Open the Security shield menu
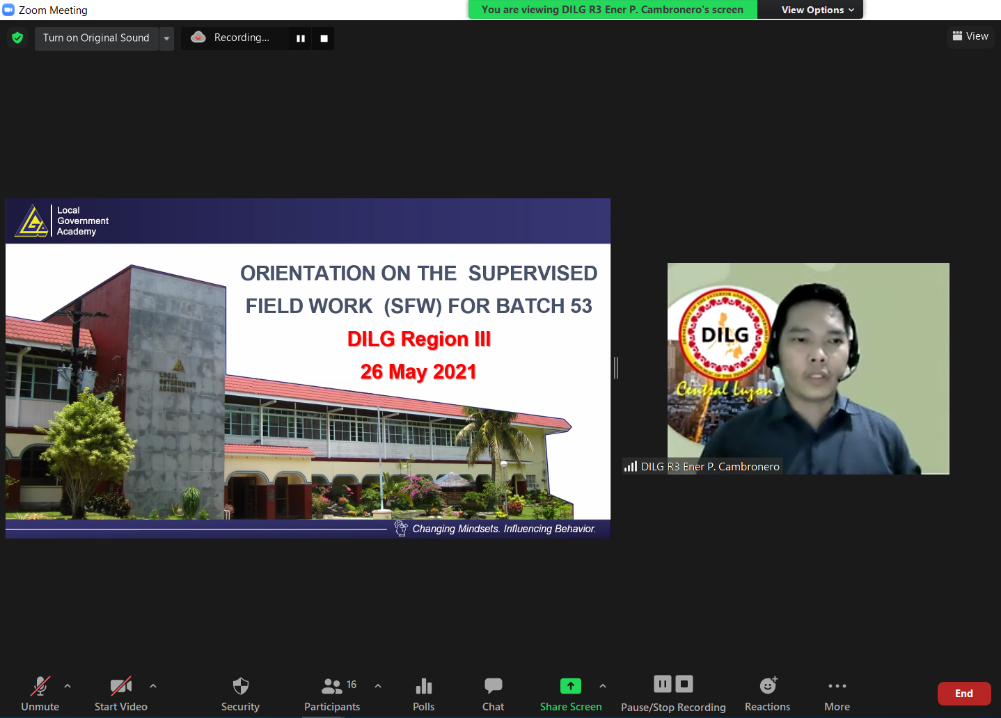The width and height of the screenshot is (1001, 718). click(241, 693)
